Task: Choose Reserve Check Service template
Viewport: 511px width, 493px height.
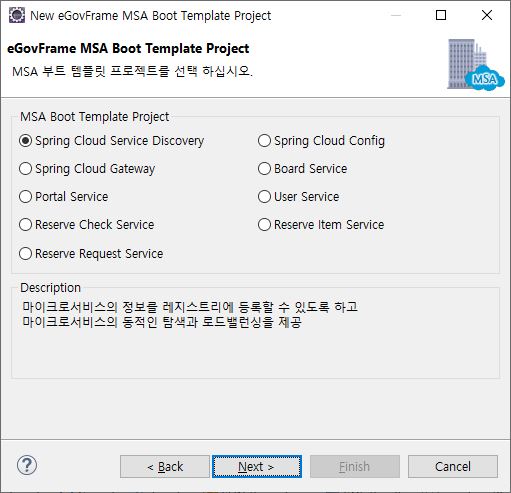Action: pyautogui.click(x=87, y=225)
